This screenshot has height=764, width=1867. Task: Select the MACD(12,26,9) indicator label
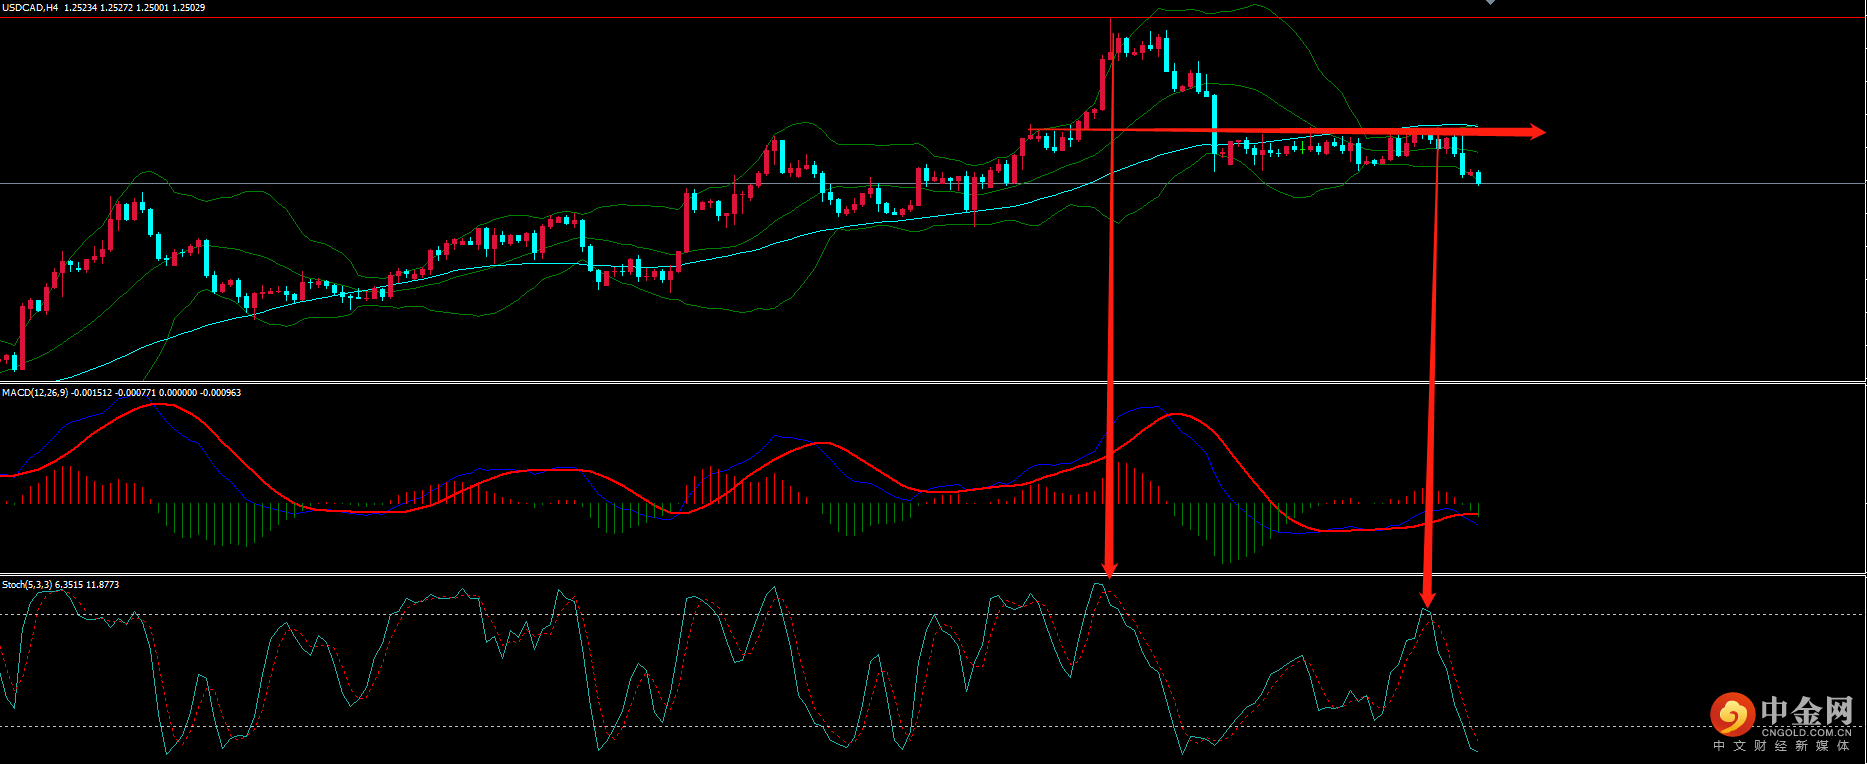[x=35, y=393]
